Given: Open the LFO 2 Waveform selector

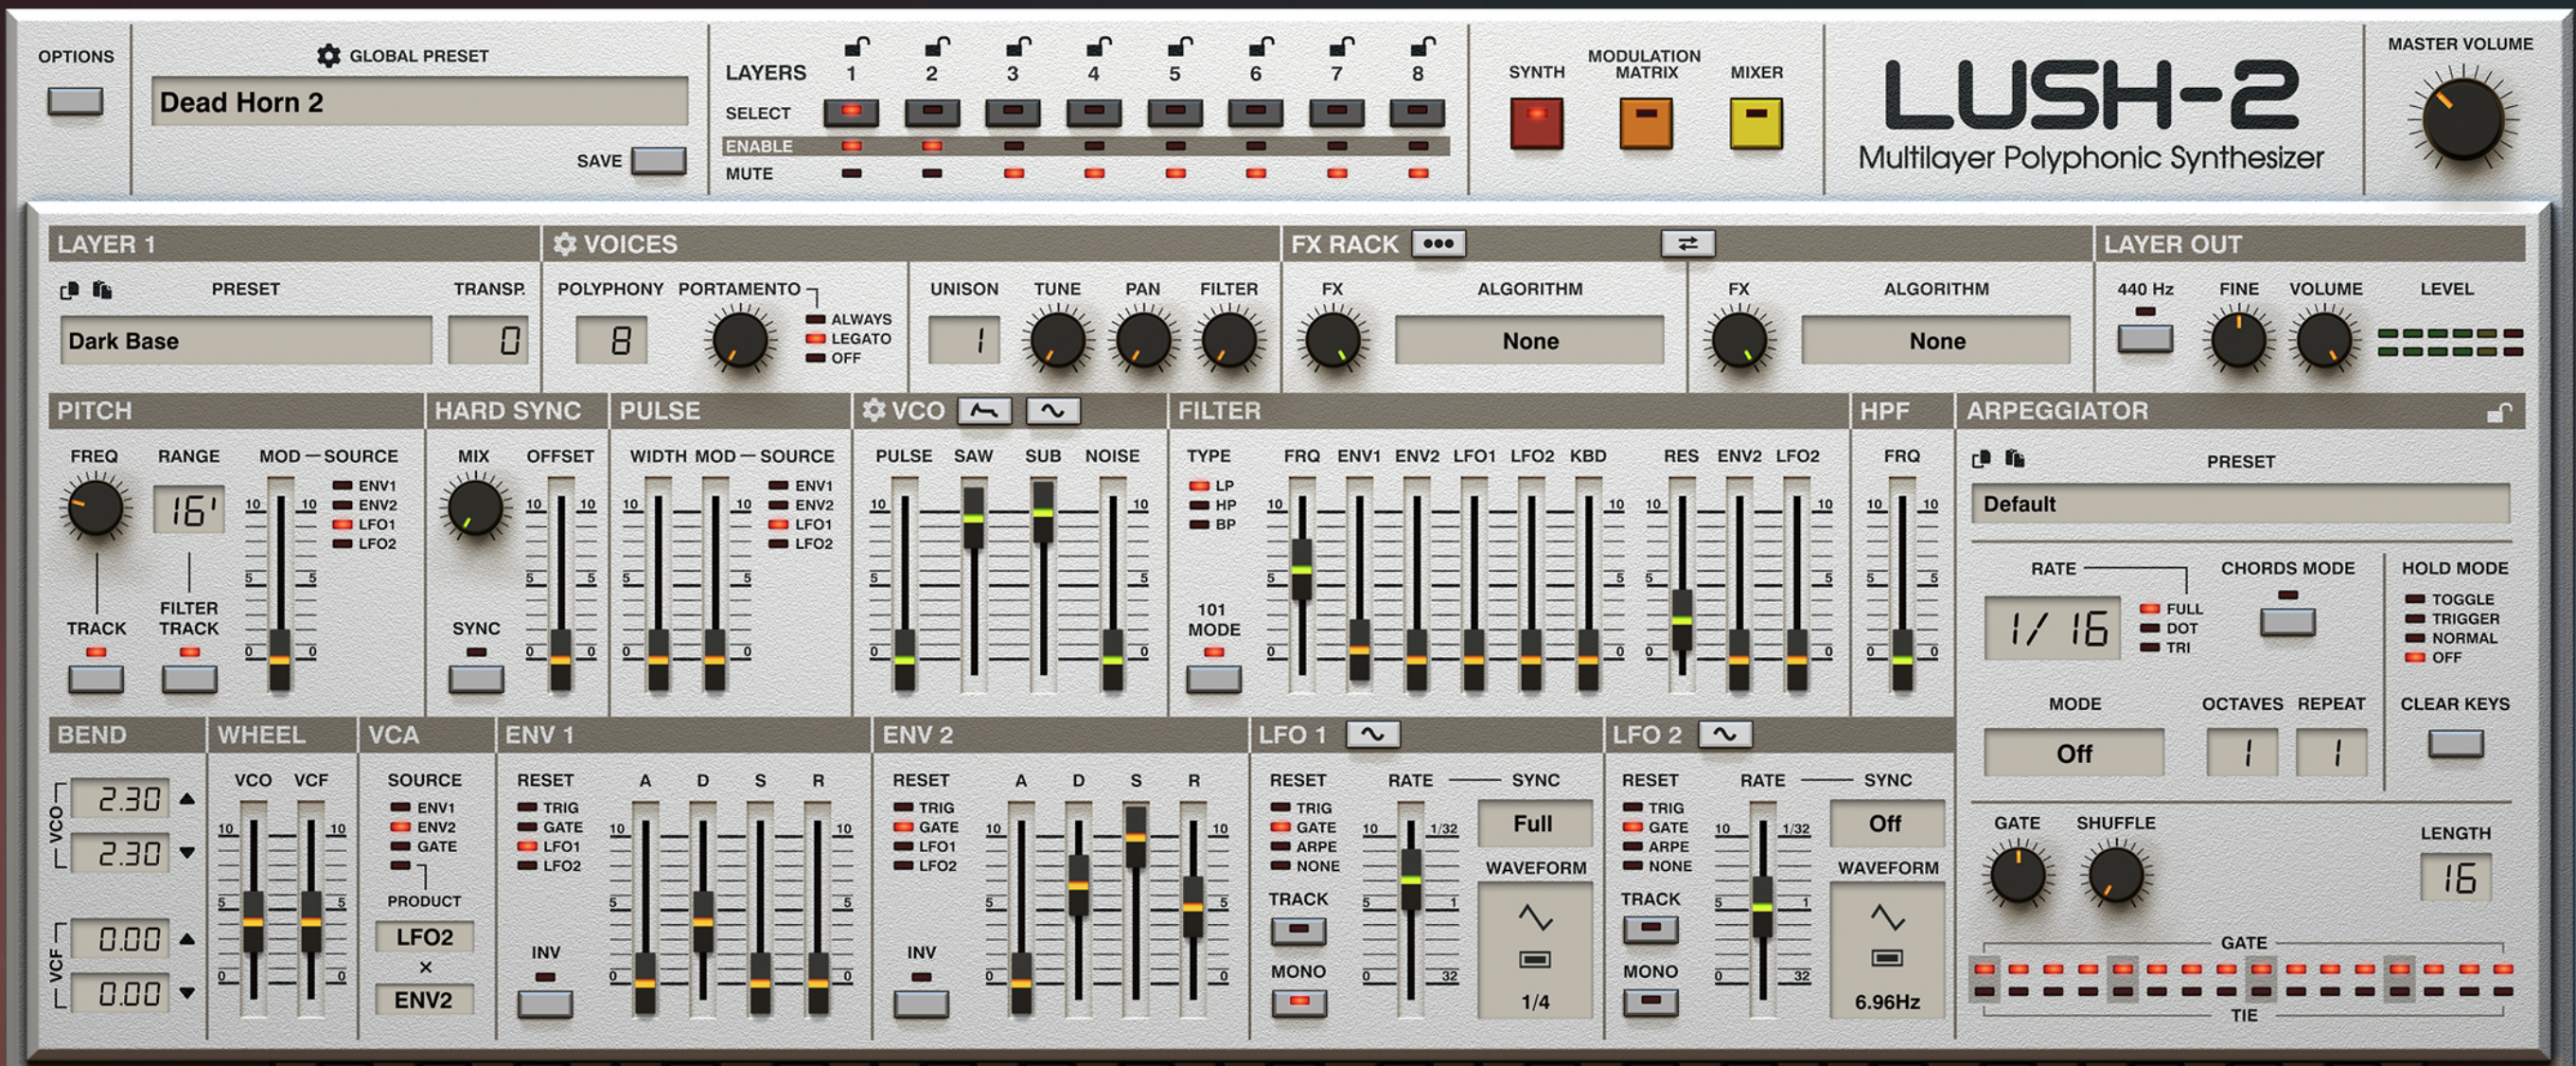Looking at the screenshot, I should pyautogui.click(x=1886, y=951).
